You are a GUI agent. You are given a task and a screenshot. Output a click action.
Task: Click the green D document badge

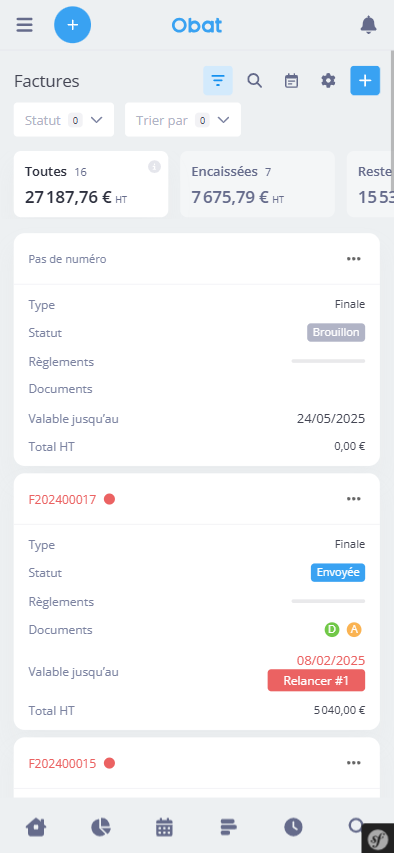pyautogui.click(x=332, y=630)
